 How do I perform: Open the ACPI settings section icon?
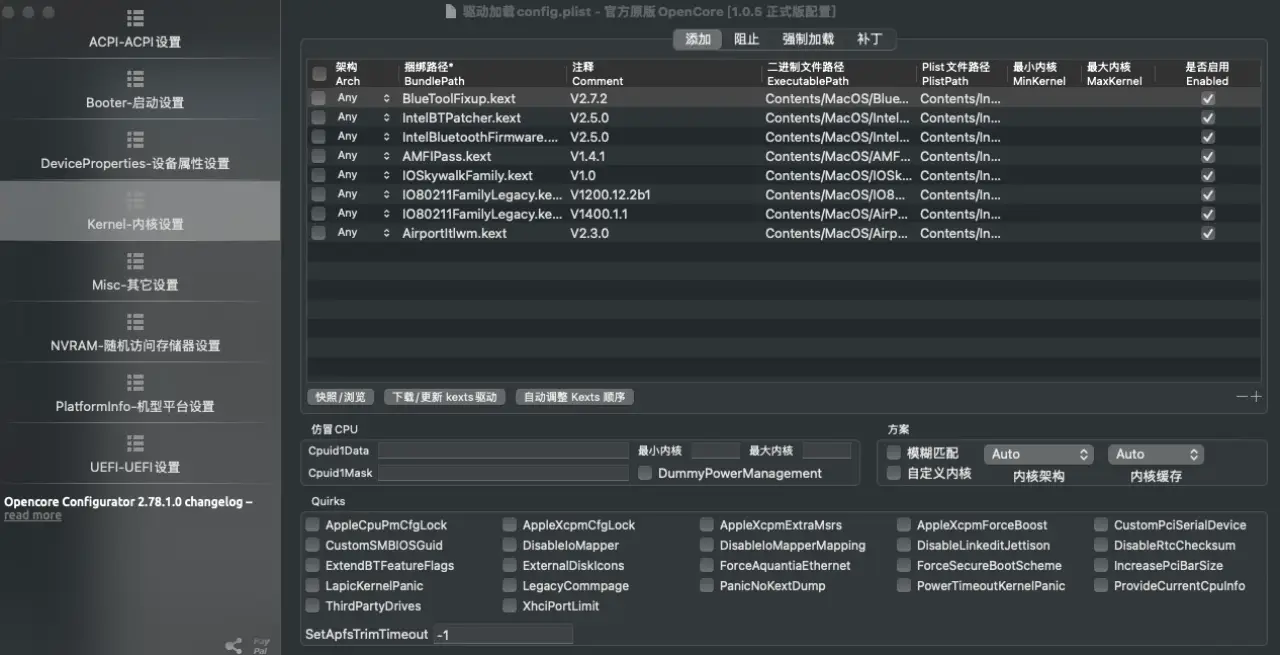pyautogui.click(x=135, y=19)
